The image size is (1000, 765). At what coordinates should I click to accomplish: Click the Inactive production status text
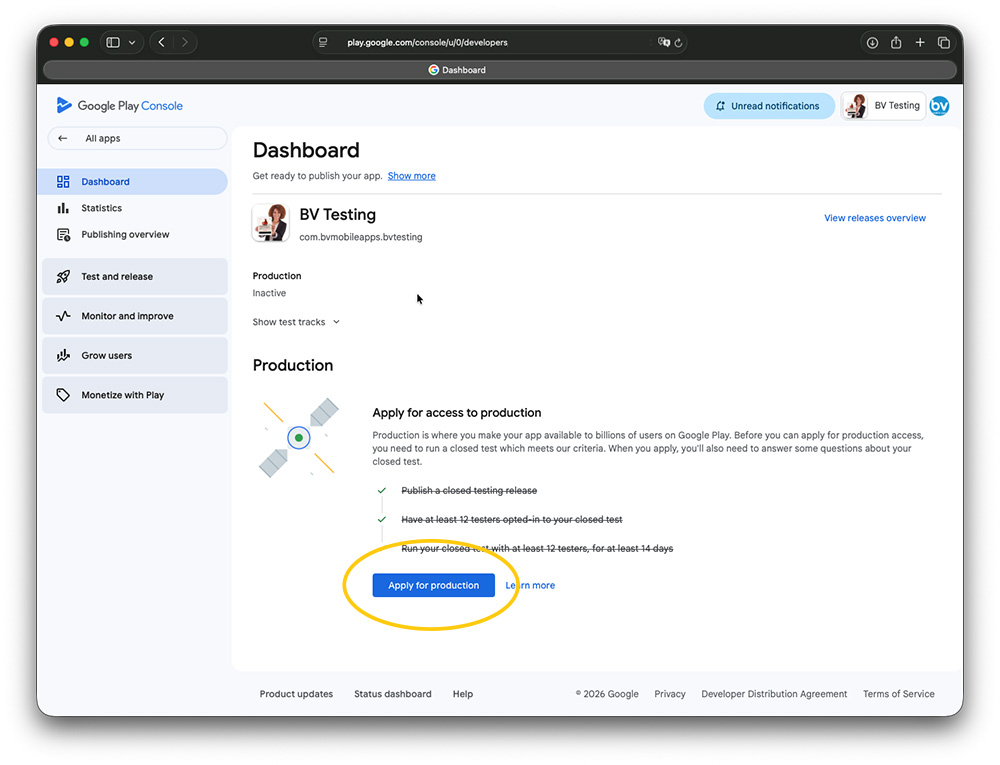tap(269, 293)
